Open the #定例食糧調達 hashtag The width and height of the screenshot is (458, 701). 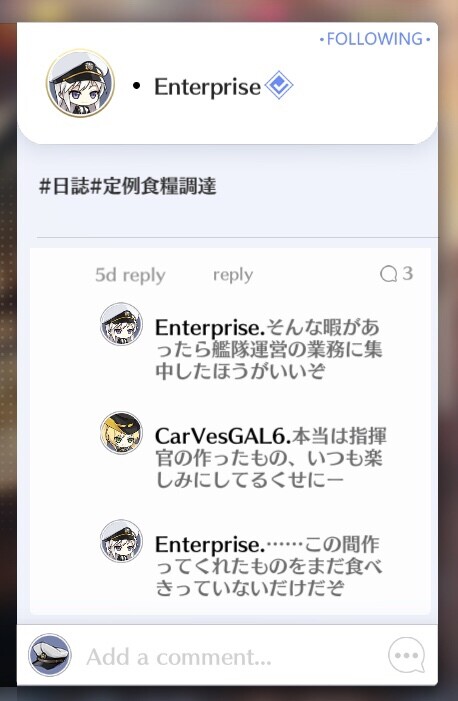coord(153,186)
